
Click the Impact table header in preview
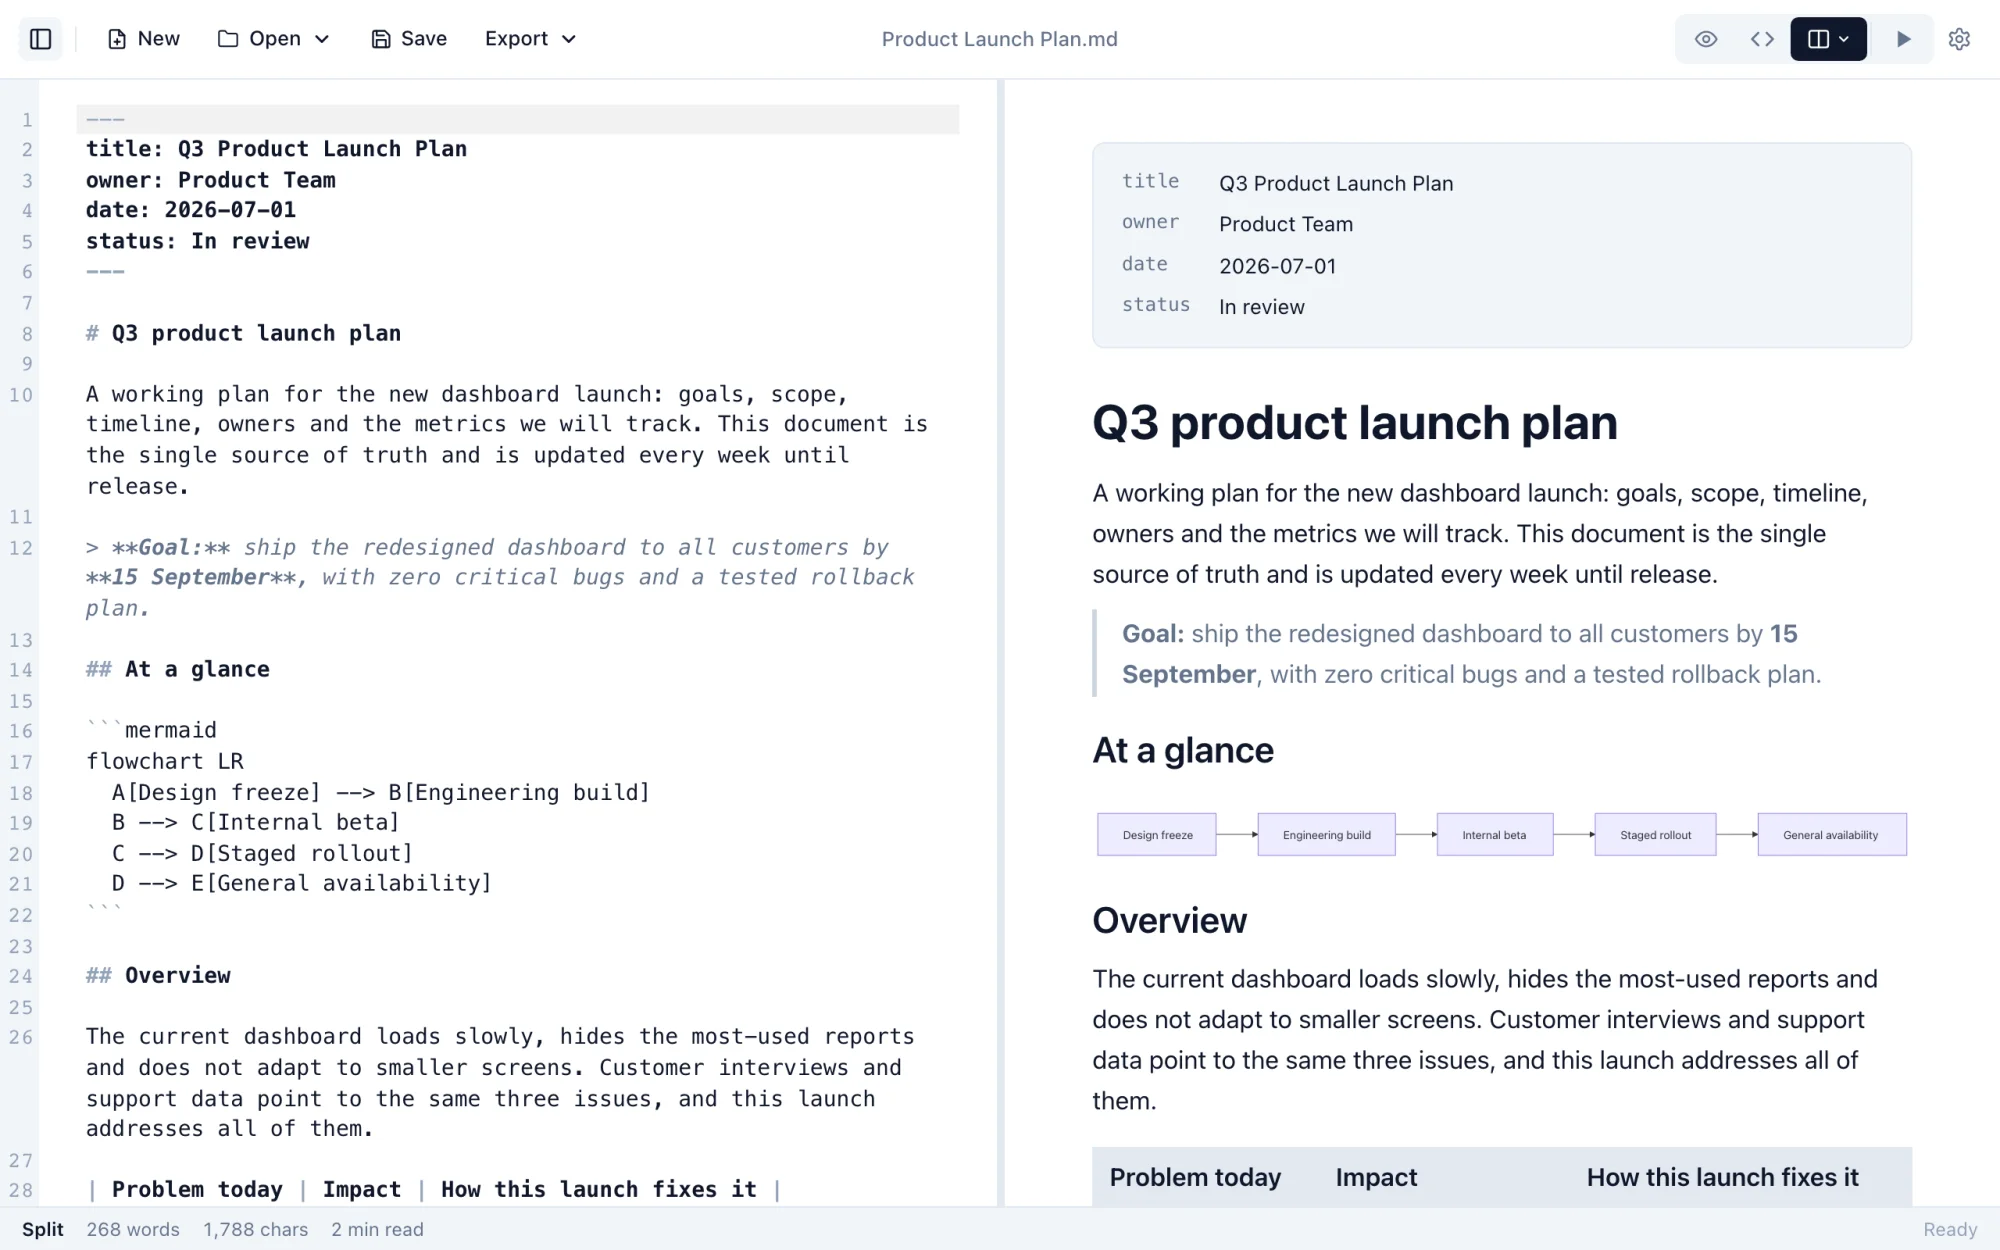tap(1376, 1177)
